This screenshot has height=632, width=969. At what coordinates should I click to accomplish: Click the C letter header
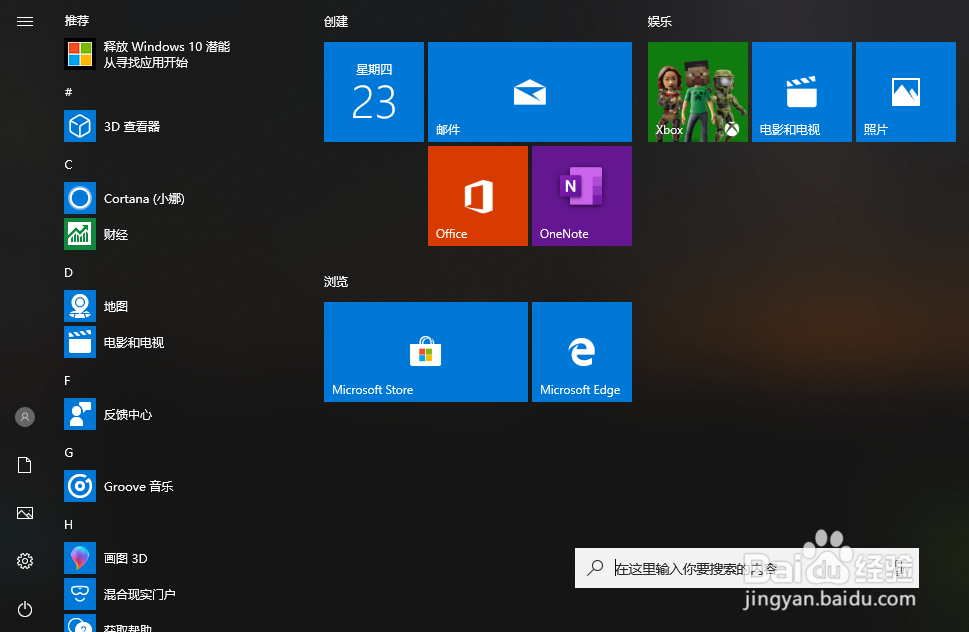click(69, 164)
